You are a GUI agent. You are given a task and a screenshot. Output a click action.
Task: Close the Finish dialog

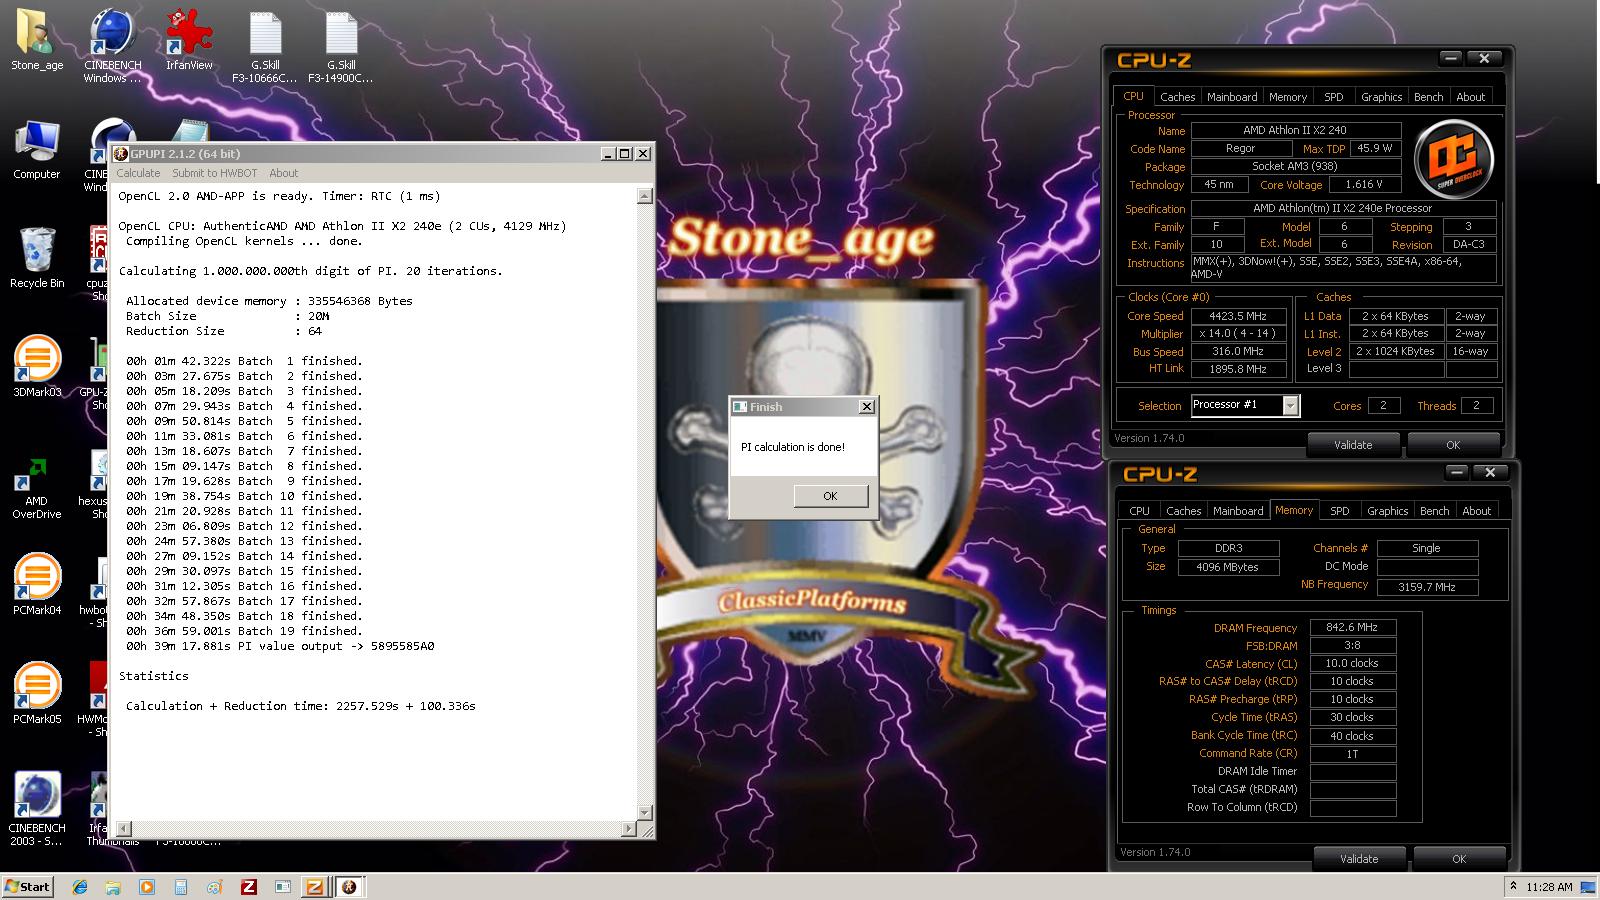pyautogui.click(x=867, y=406)
